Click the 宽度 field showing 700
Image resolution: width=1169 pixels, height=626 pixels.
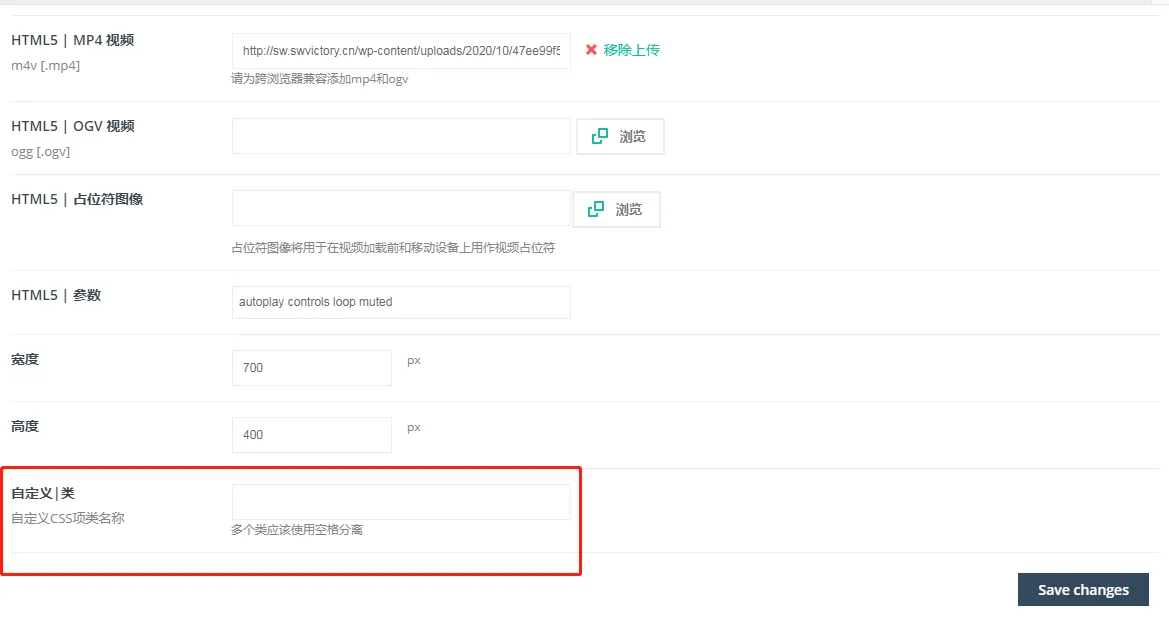[x=312, y=367]
